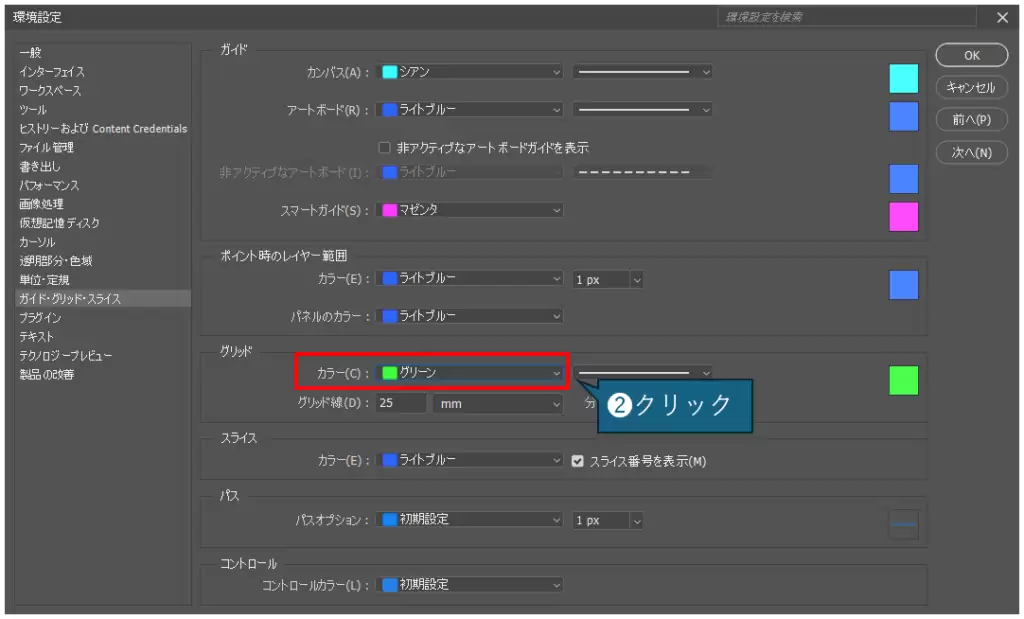Open the Grid カラー dropdown showing グリーン

pyautogui.click(x=471, y=373)
